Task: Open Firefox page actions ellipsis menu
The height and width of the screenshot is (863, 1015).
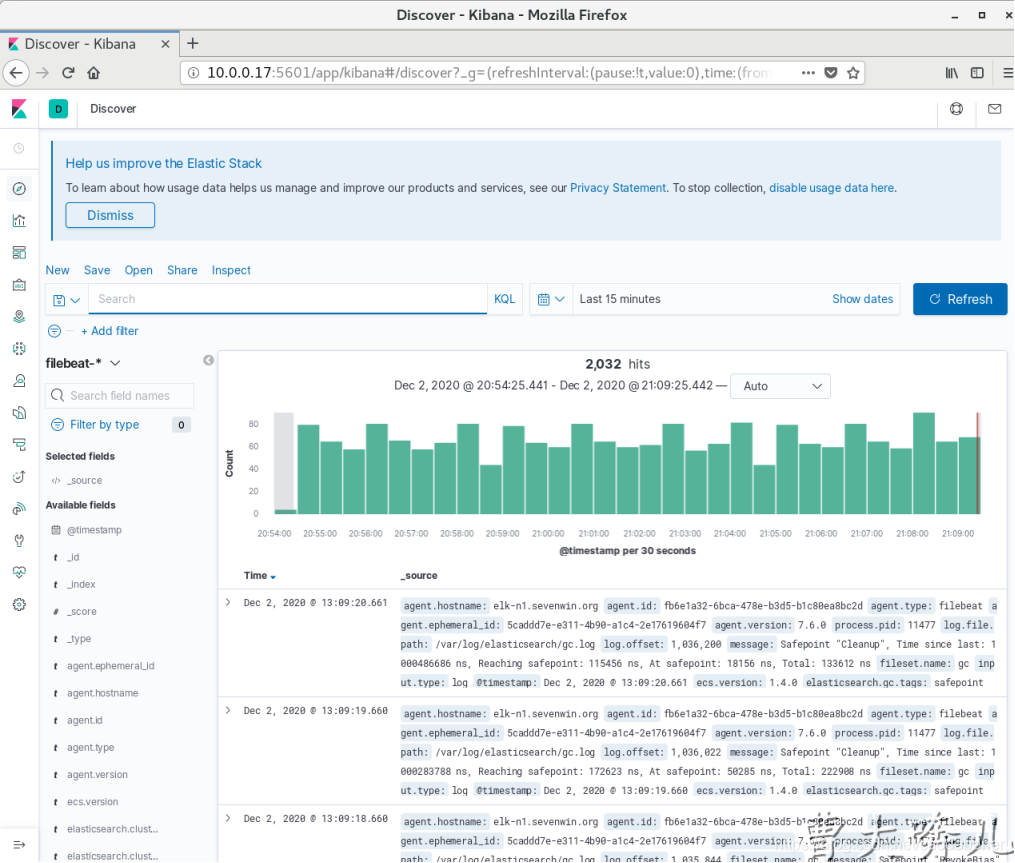Action: point(808,73)
